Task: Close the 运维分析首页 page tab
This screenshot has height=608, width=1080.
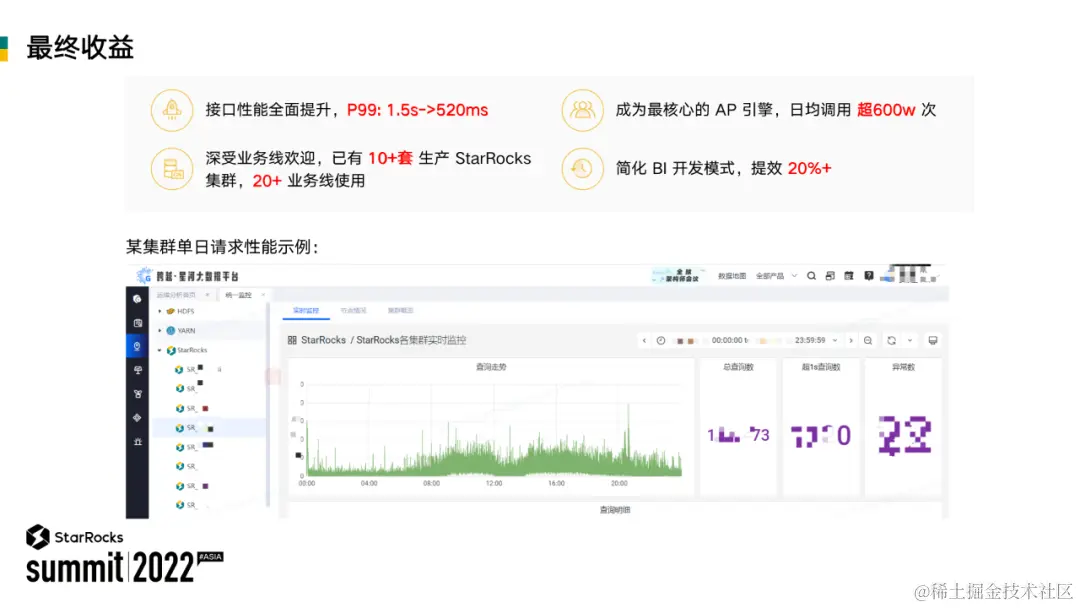Action: 207,295
